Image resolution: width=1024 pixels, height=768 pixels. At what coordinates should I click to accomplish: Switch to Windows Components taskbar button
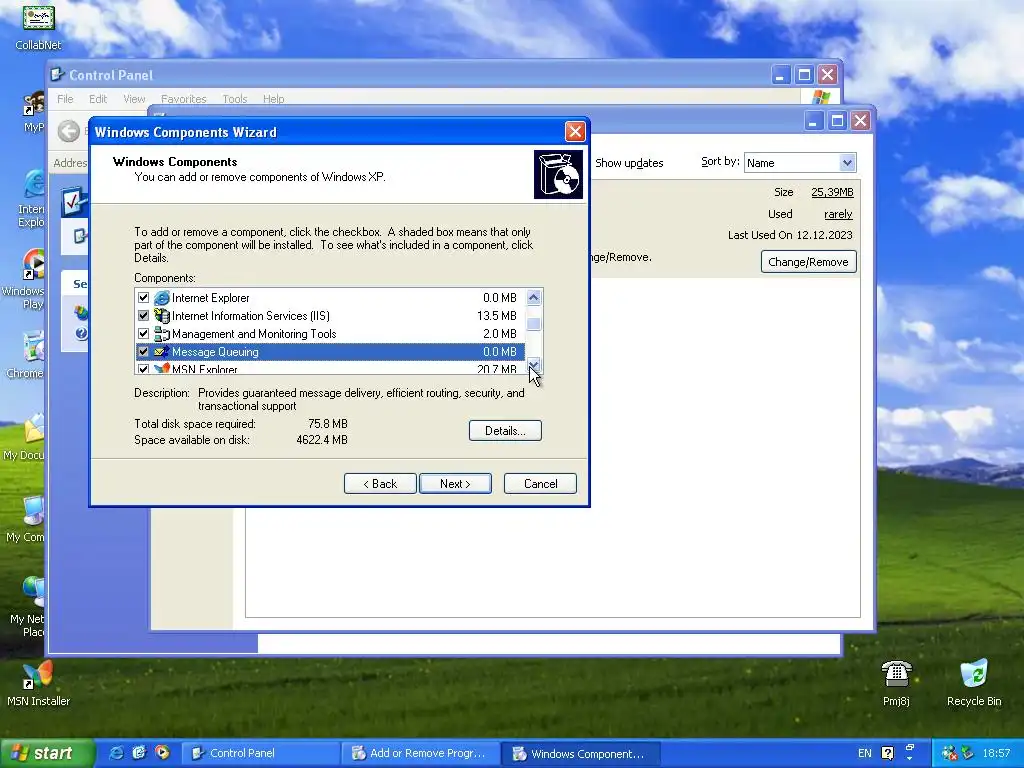pyautogui.click(x=581, y=754)
